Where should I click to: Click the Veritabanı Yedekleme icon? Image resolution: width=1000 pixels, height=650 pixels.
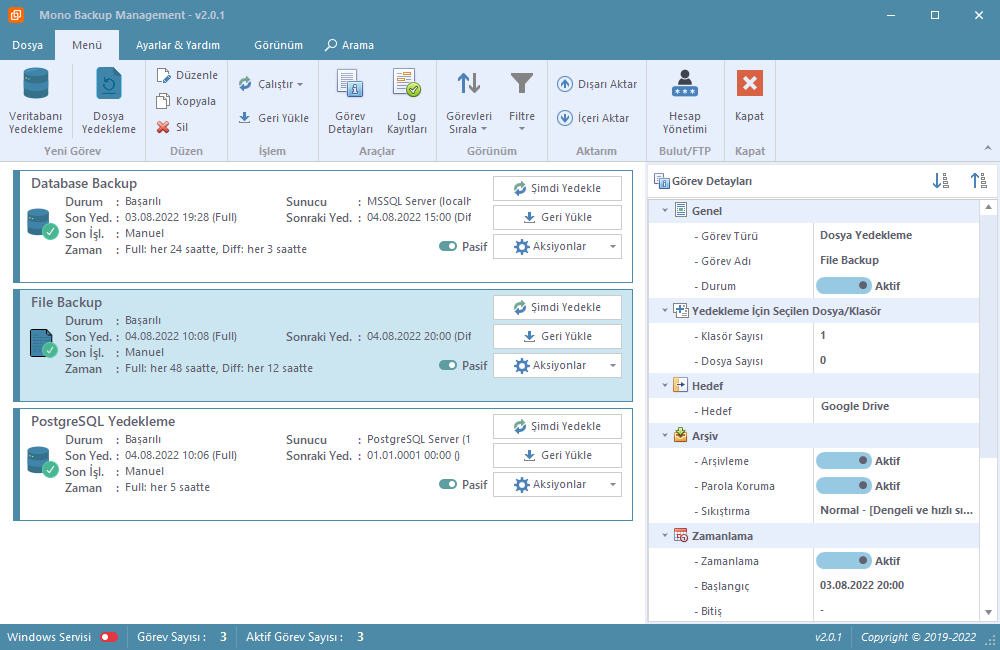click(x=36, y=85)
